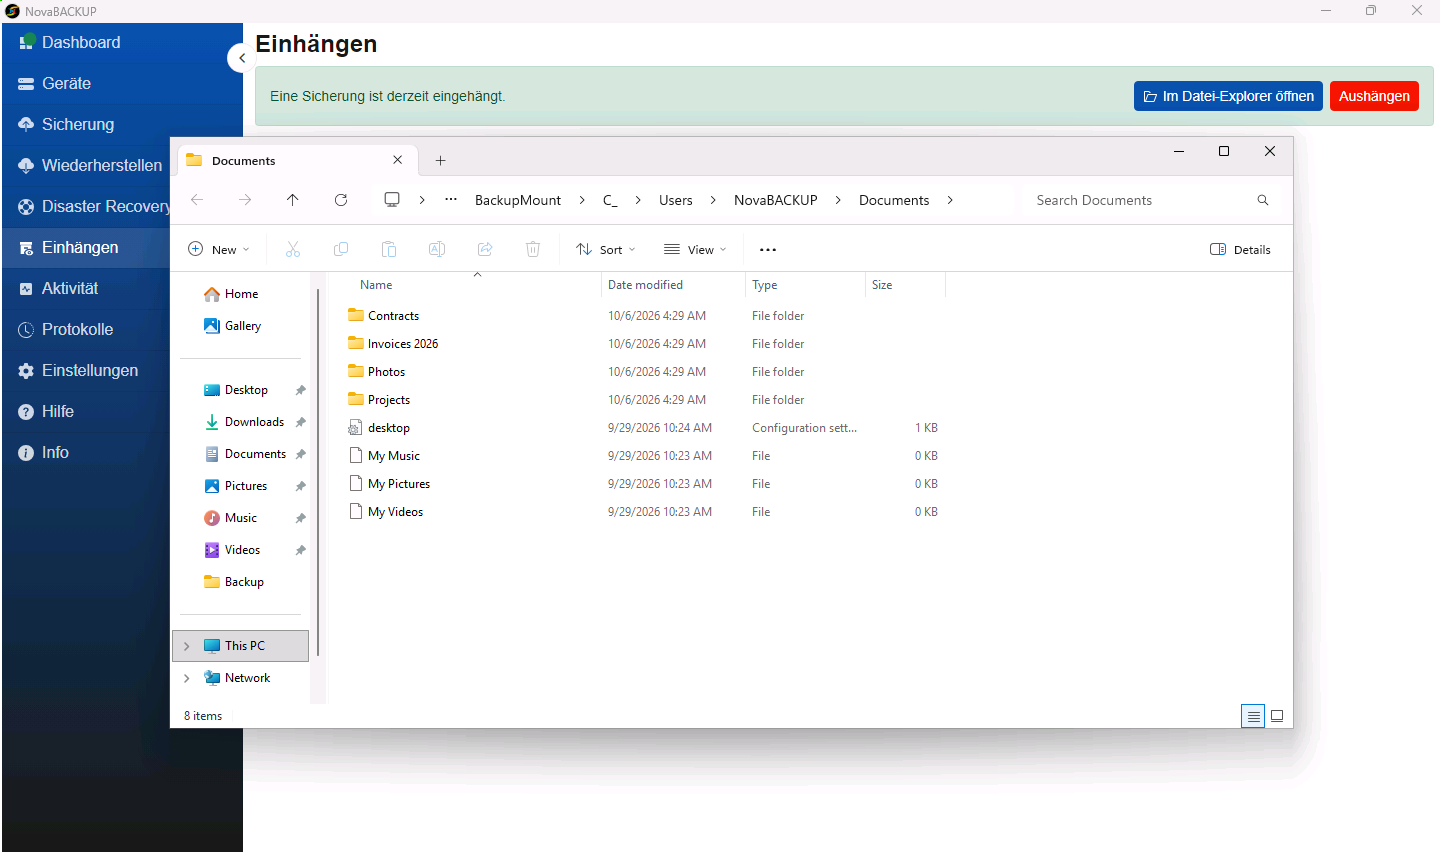Click the Copy icon in toolbar
Image resolution: width=1440 pixels, height=852 pixels.
tap(341, 249)
